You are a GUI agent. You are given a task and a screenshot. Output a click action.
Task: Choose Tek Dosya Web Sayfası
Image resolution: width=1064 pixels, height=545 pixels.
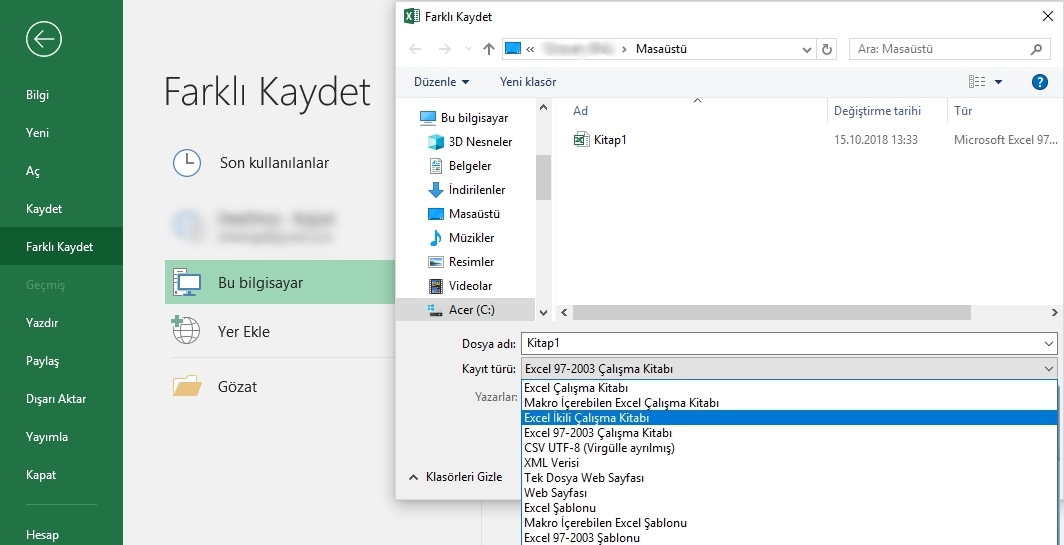[789, 478]
